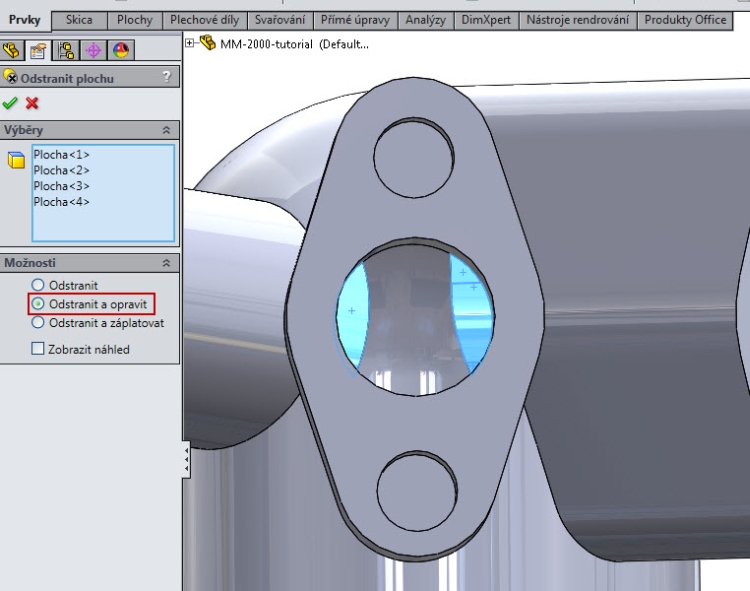Click the panel splitter collapse handle

click(186, 459)
